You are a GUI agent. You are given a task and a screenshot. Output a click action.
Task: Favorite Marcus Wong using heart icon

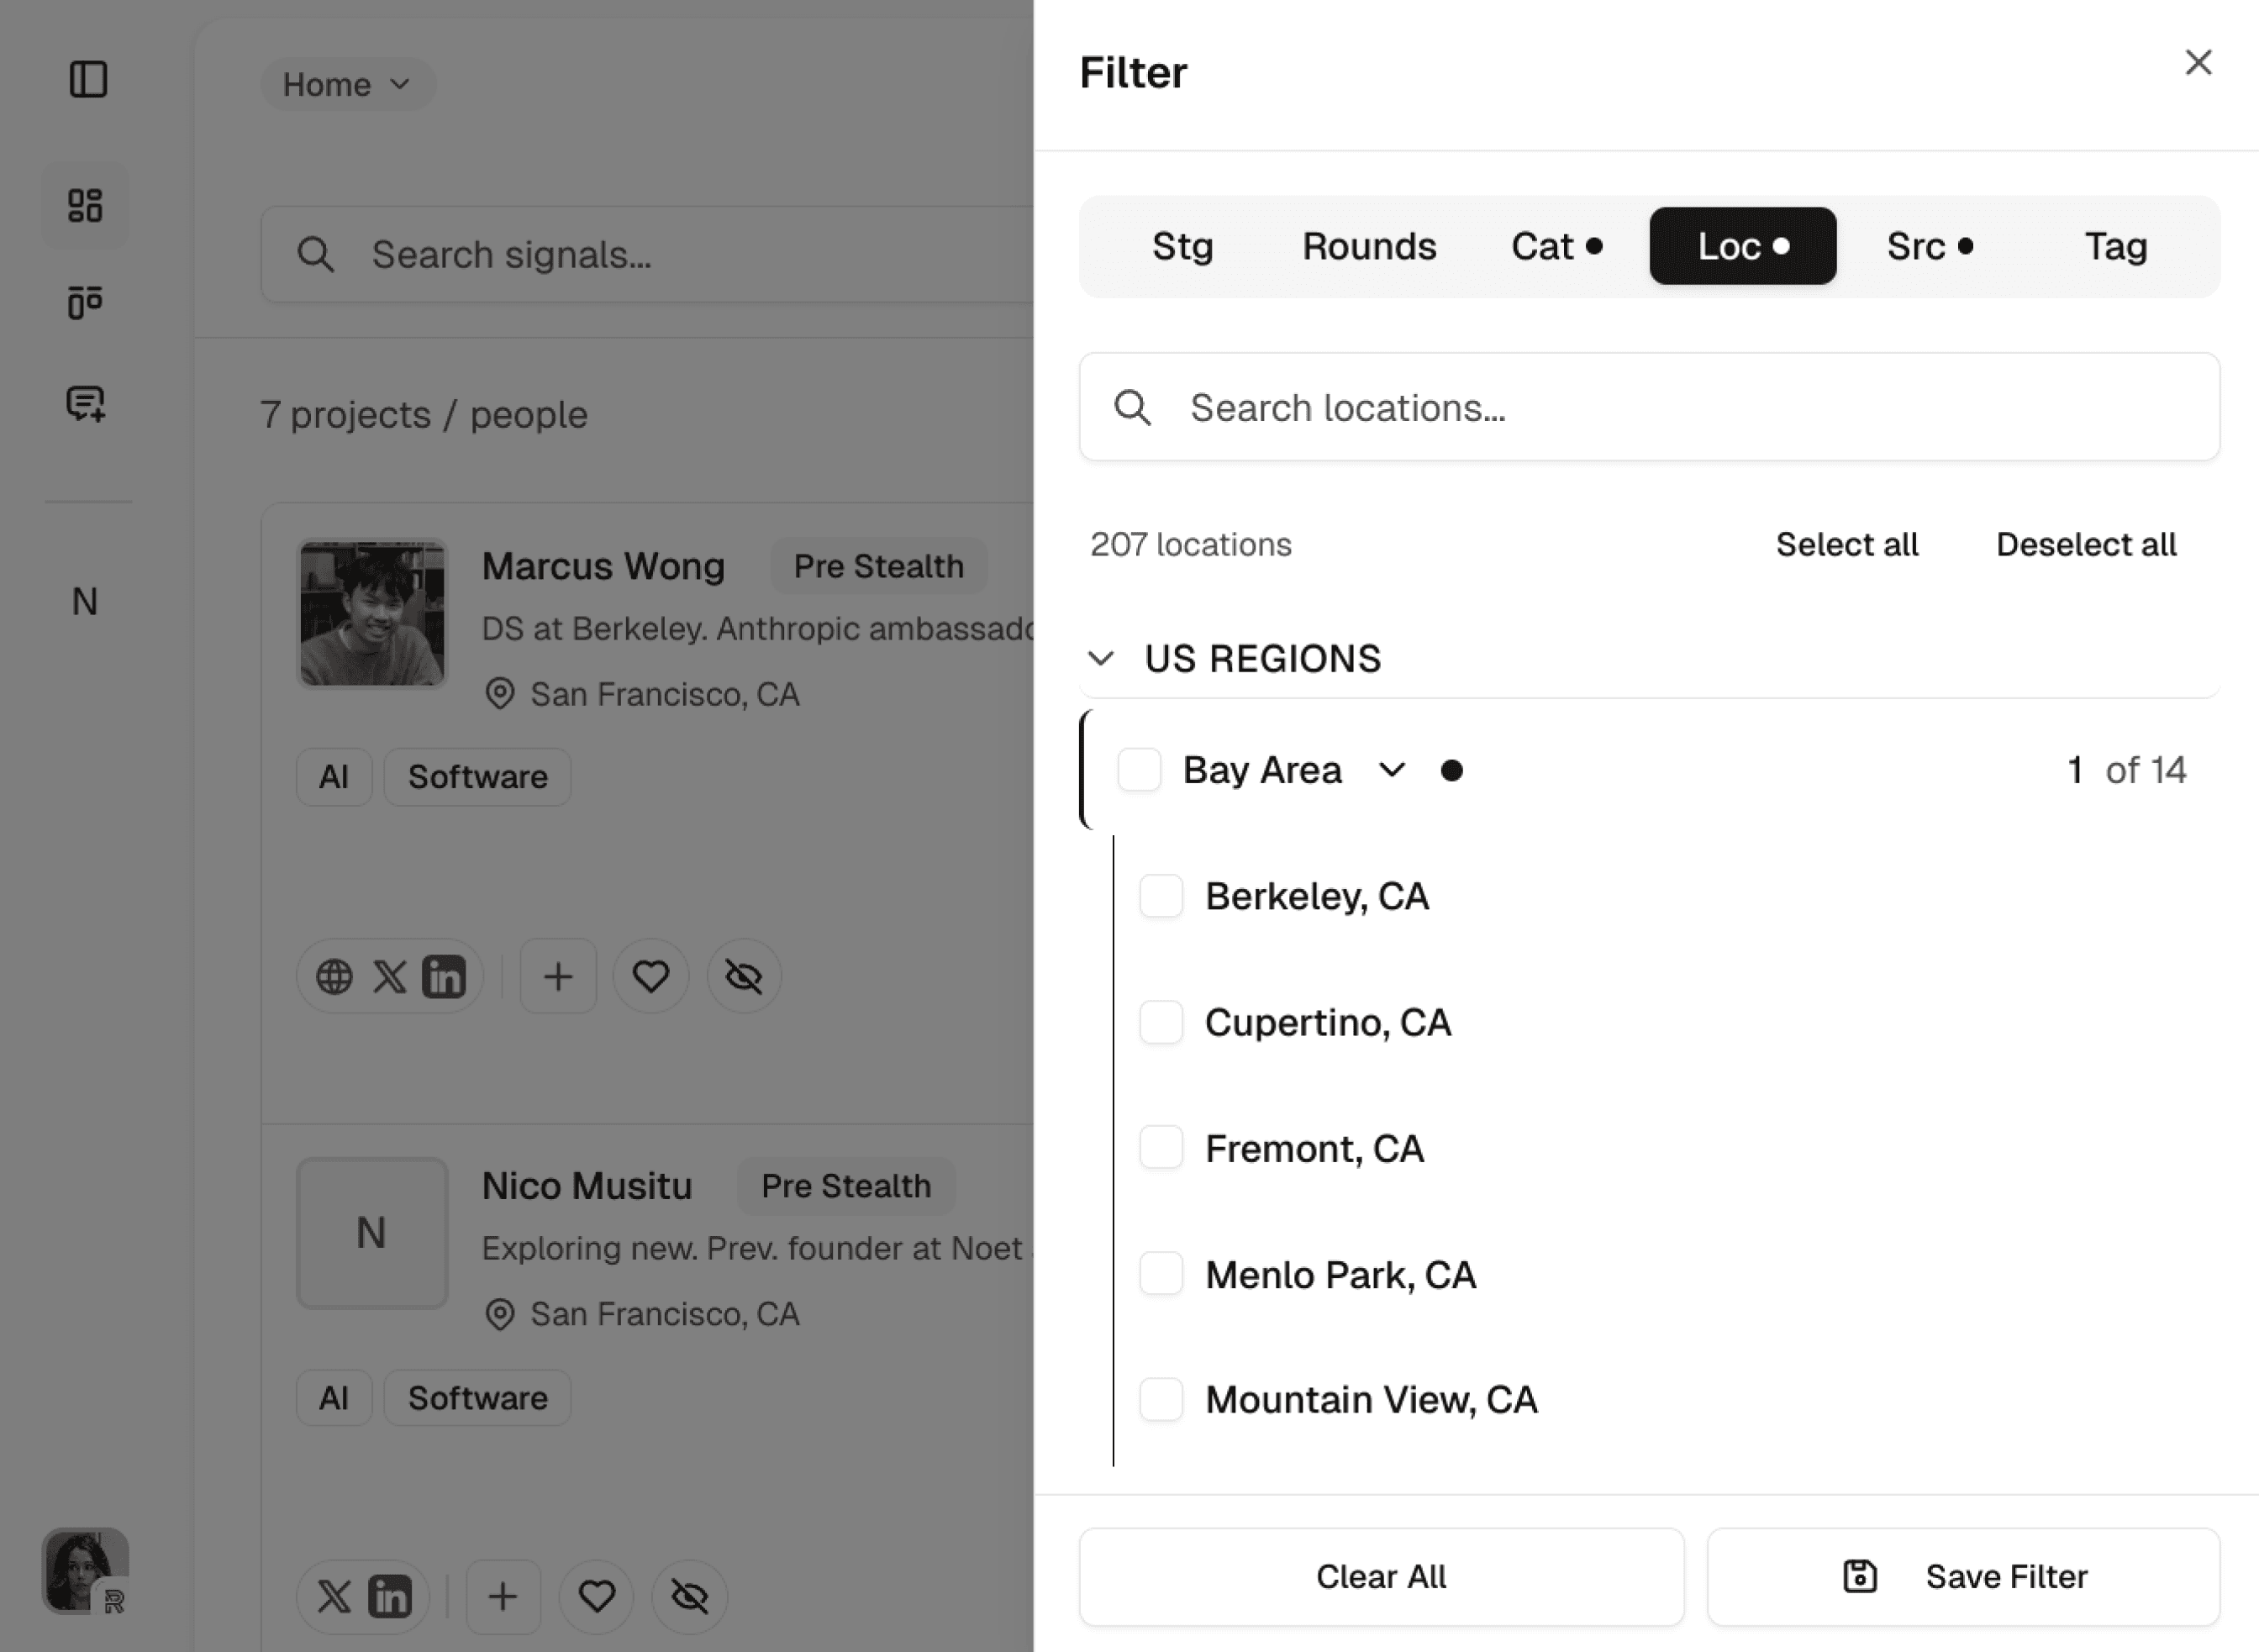(x=651, y=976)
